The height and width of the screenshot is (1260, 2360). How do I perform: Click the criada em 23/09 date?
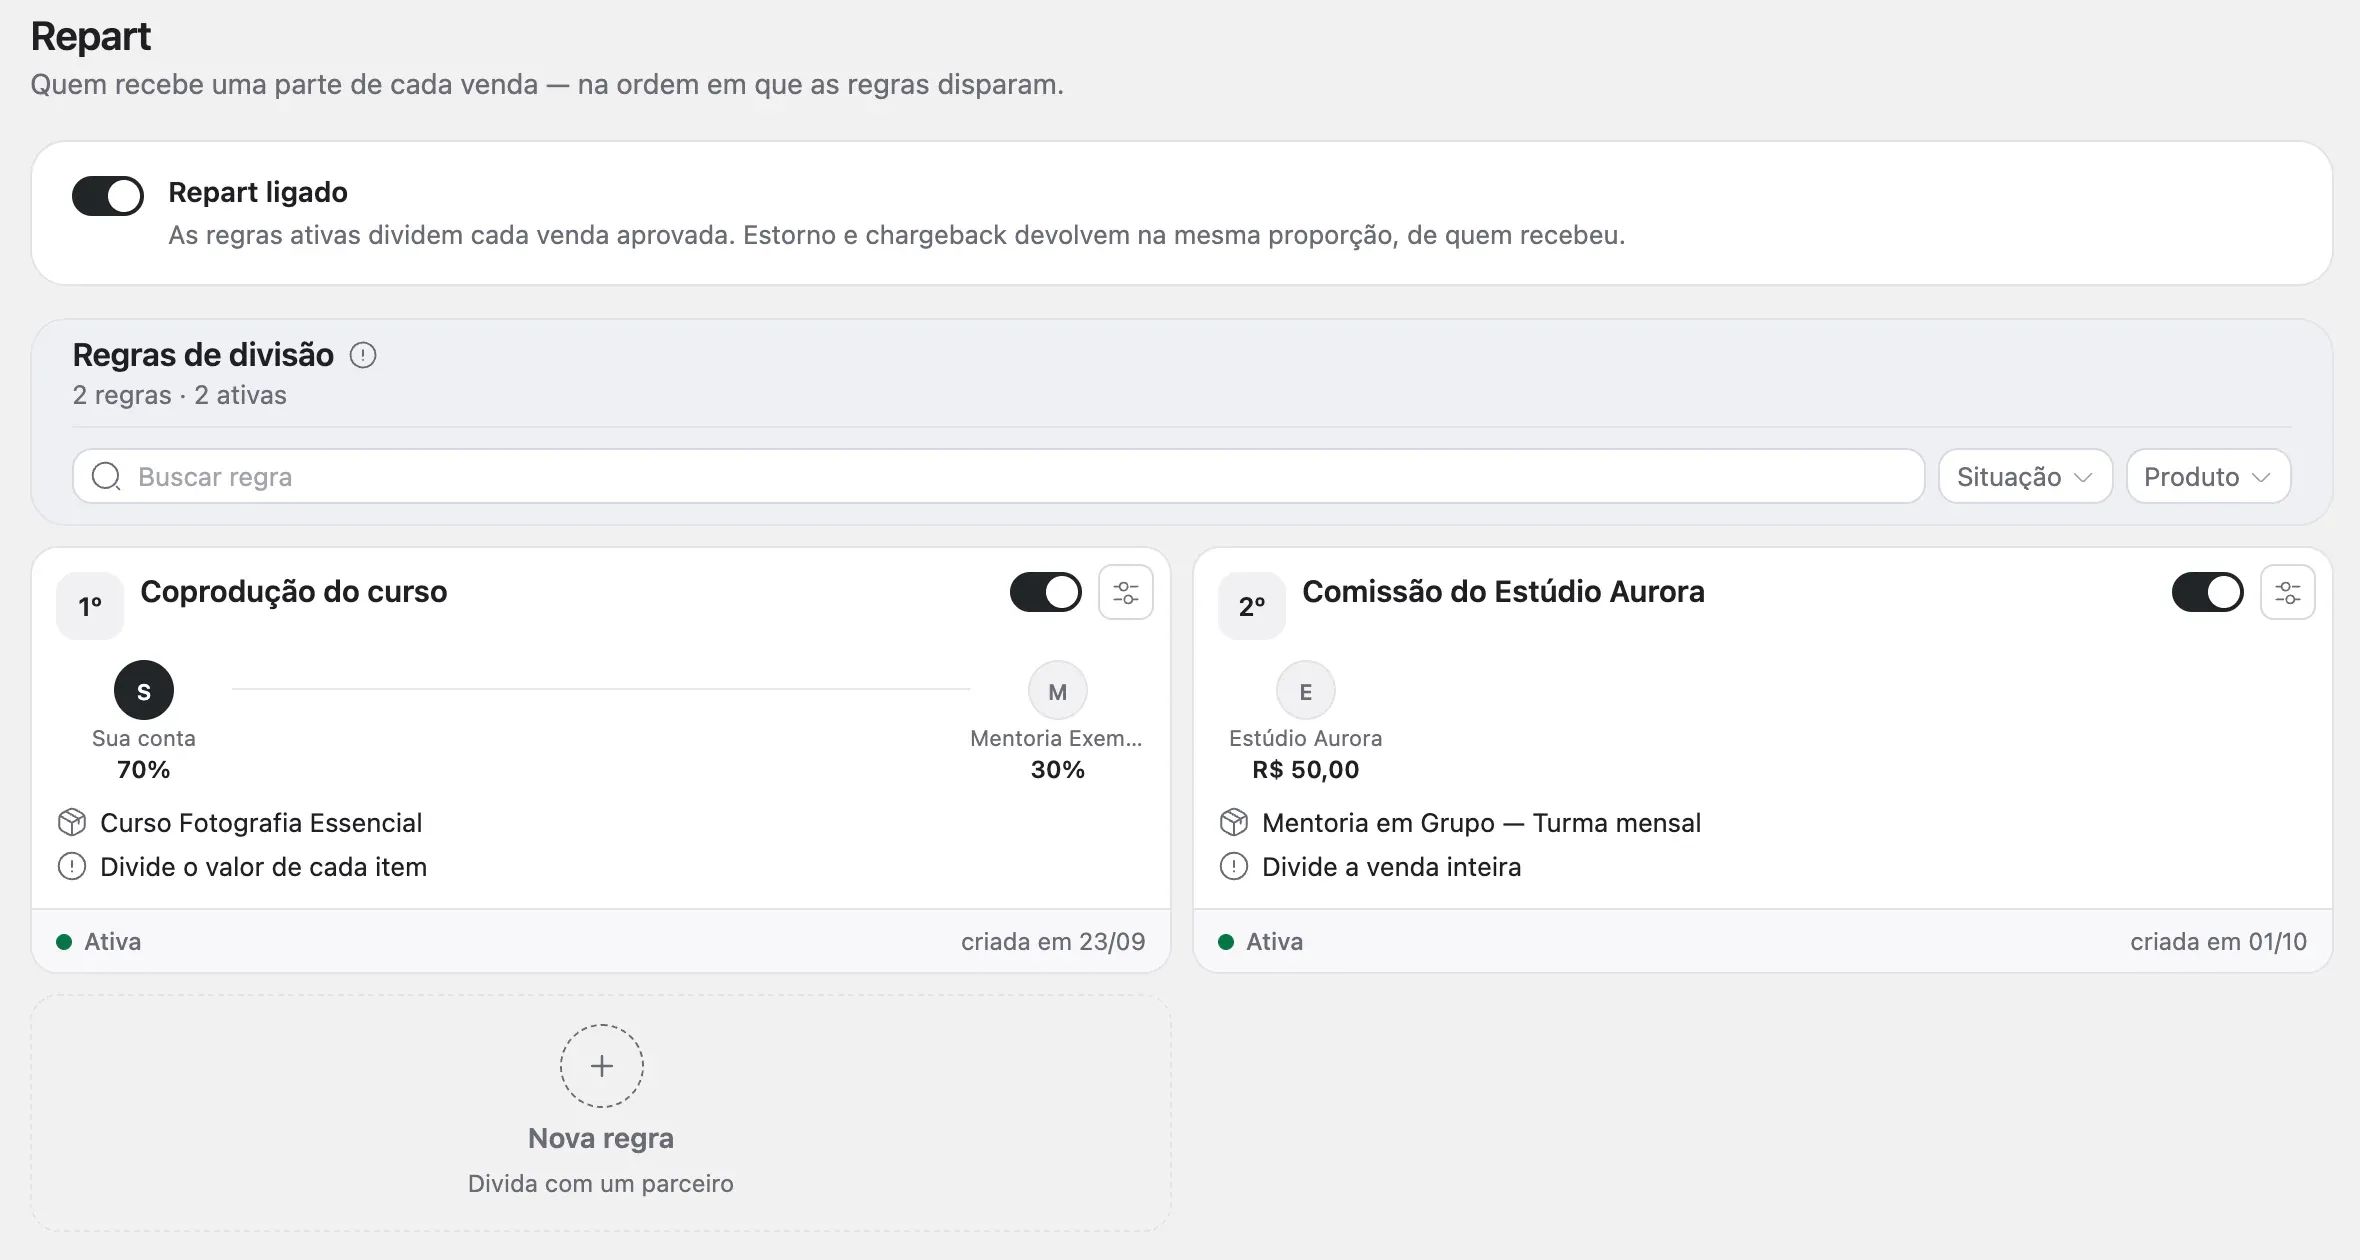(x=1053, y=941)
